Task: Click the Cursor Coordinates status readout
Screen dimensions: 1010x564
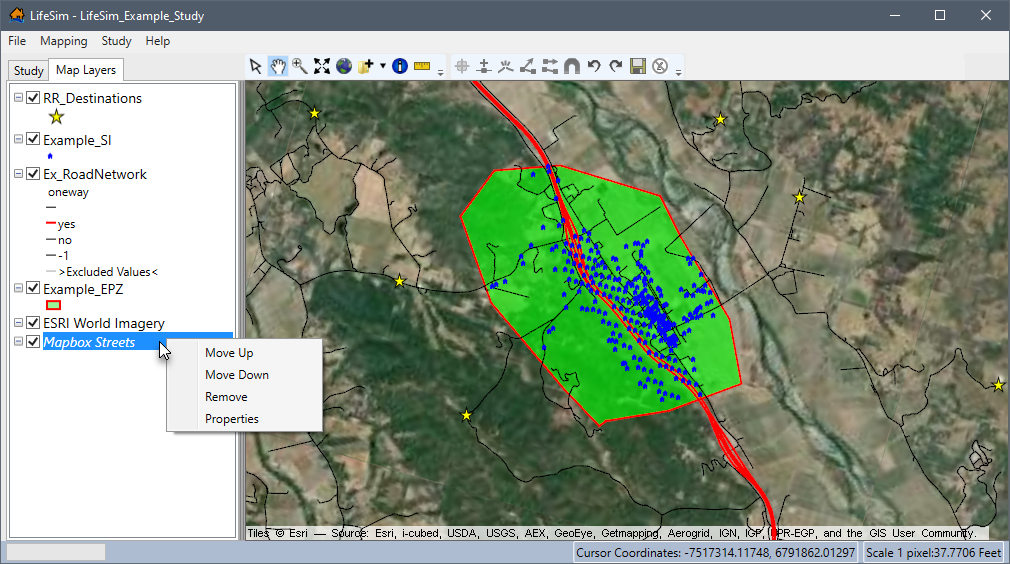Action: [x=716, y=552]
